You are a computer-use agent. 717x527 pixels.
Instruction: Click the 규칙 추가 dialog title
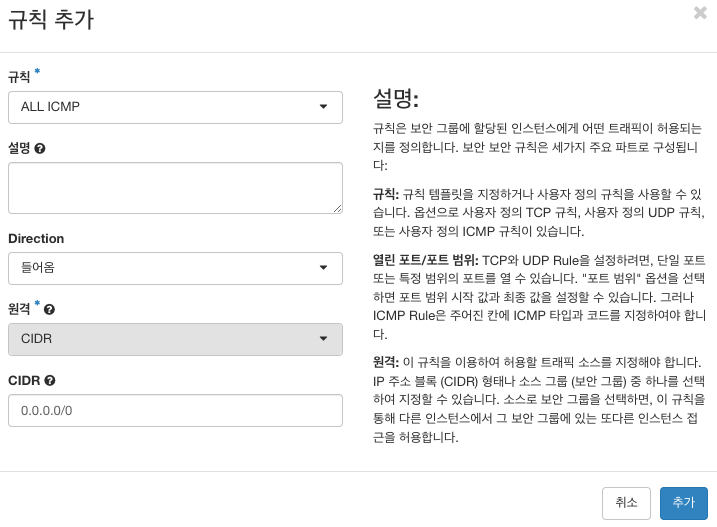click(x=51, y=20)
